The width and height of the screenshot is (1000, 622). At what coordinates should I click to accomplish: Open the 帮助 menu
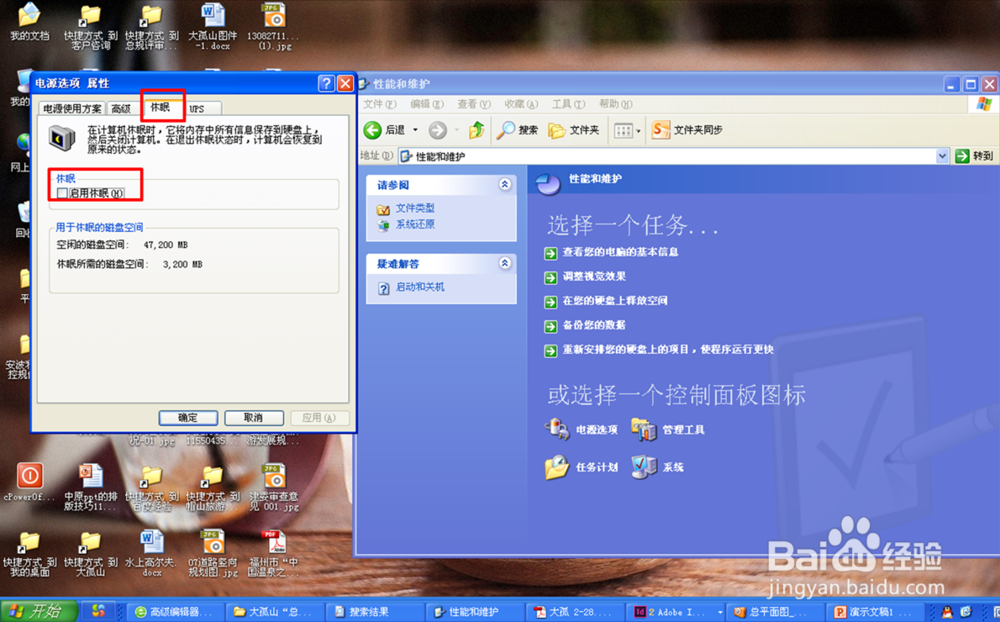pos(615,104)
